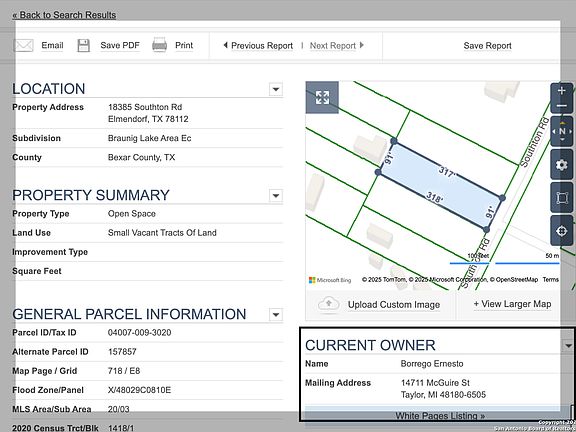Open the View Larger Map link
The height and width of the screenshot is (432, 576).
coord(512,304)
